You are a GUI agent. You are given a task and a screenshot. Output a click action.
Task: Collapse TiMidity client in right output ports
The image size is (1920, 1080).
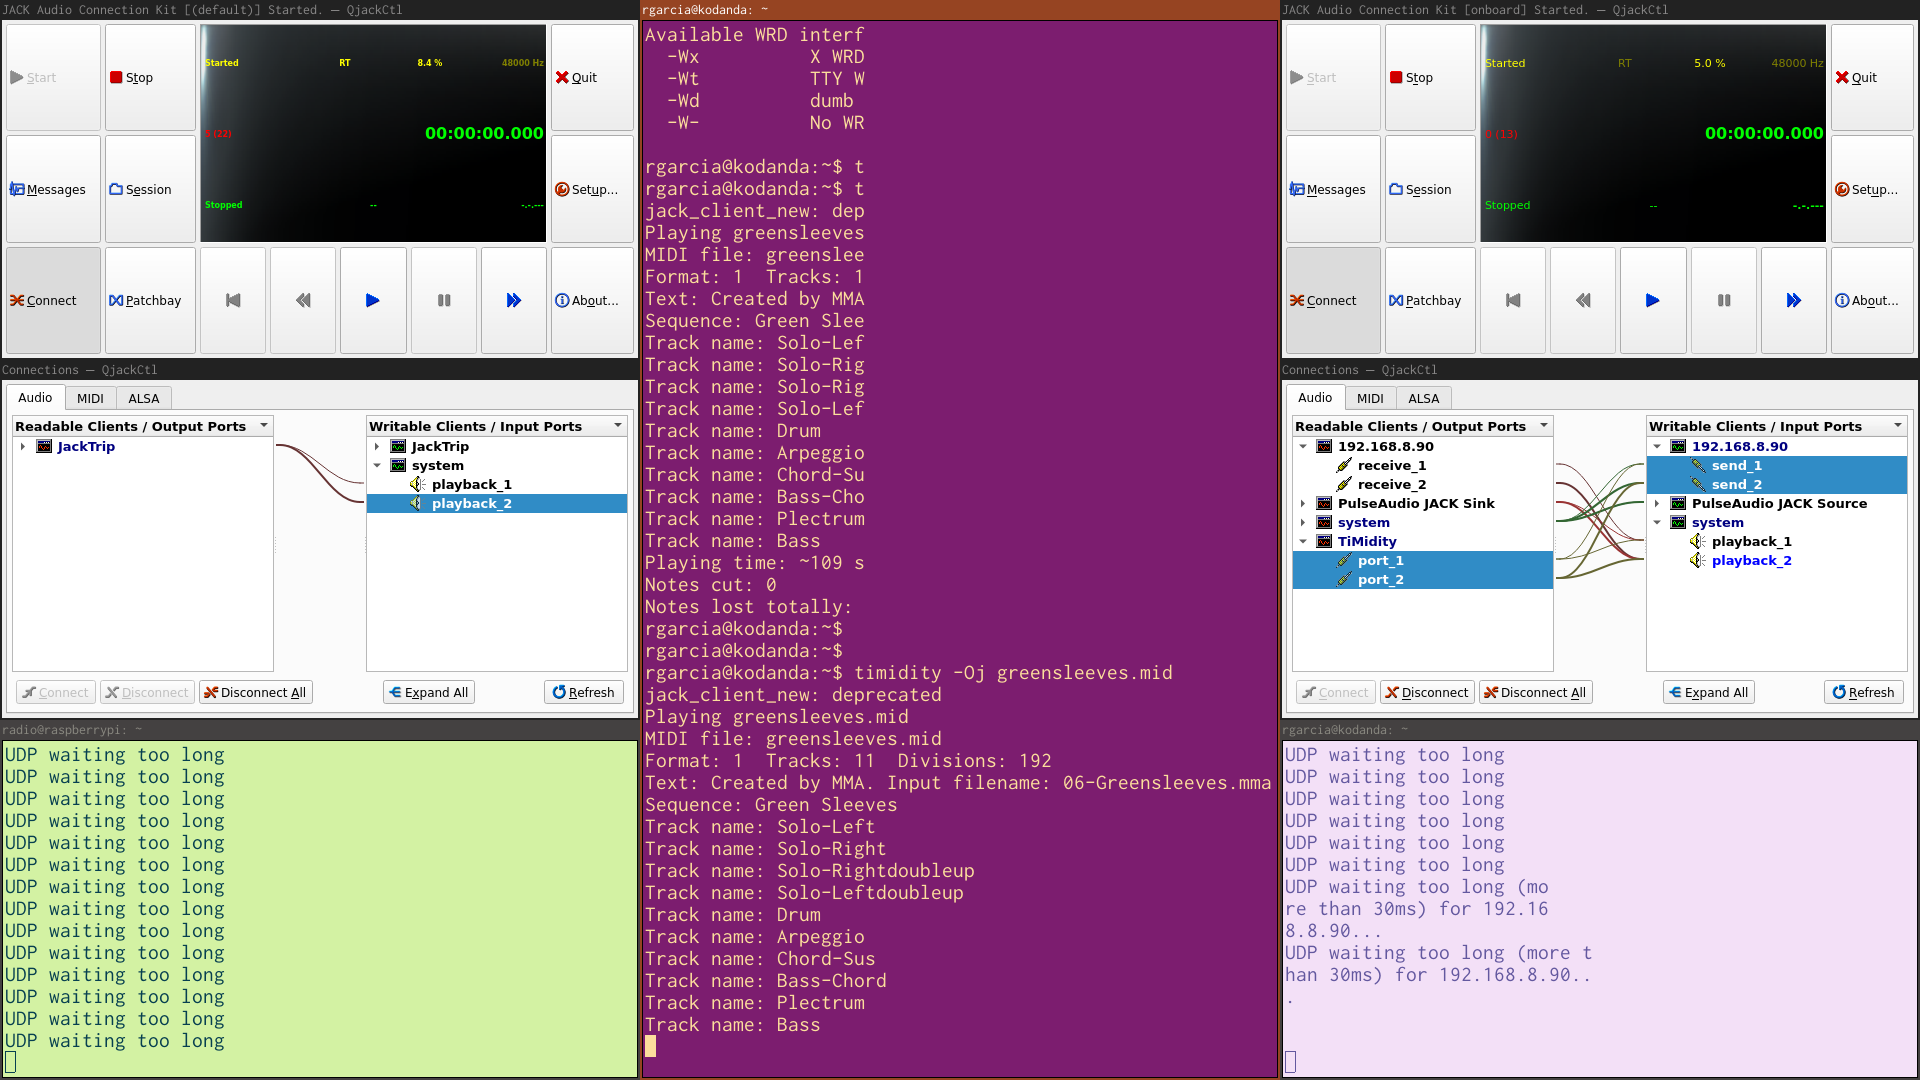1303,542
